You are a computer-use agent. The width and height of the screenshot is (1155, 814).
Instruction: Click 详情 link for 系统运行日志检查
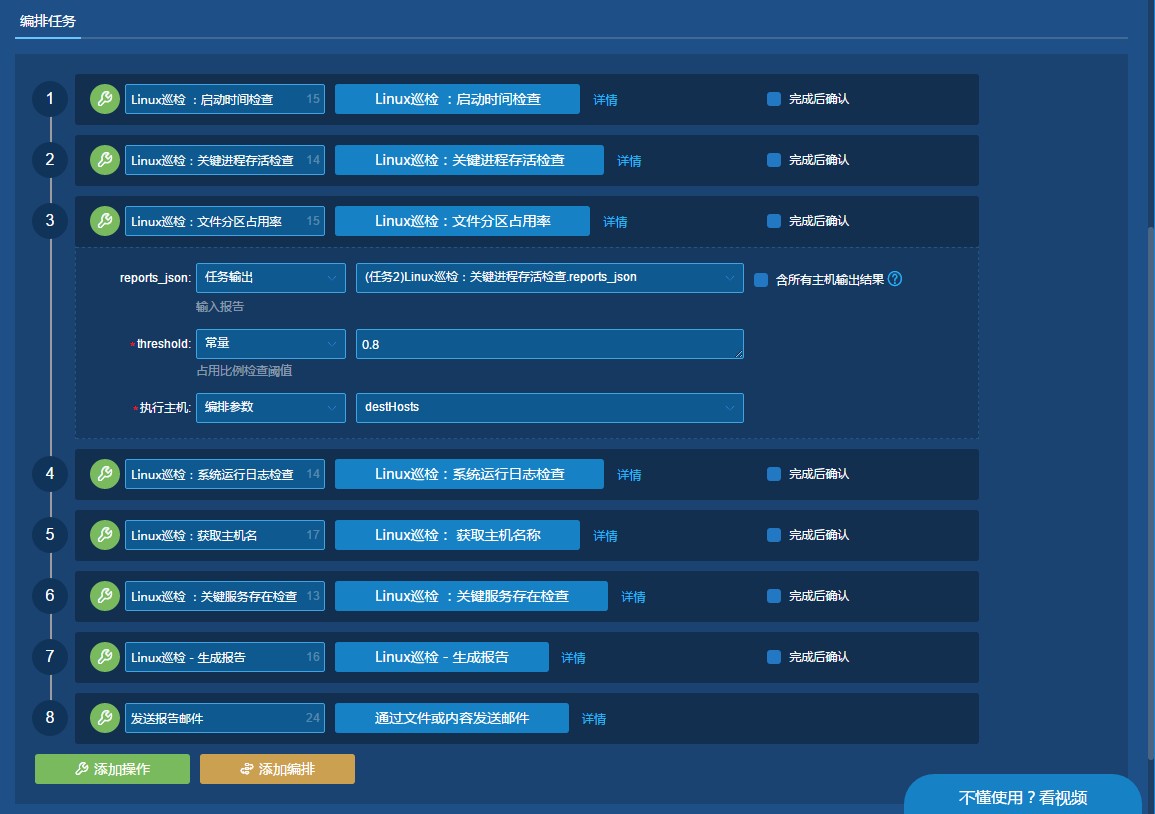click(629, 475)
